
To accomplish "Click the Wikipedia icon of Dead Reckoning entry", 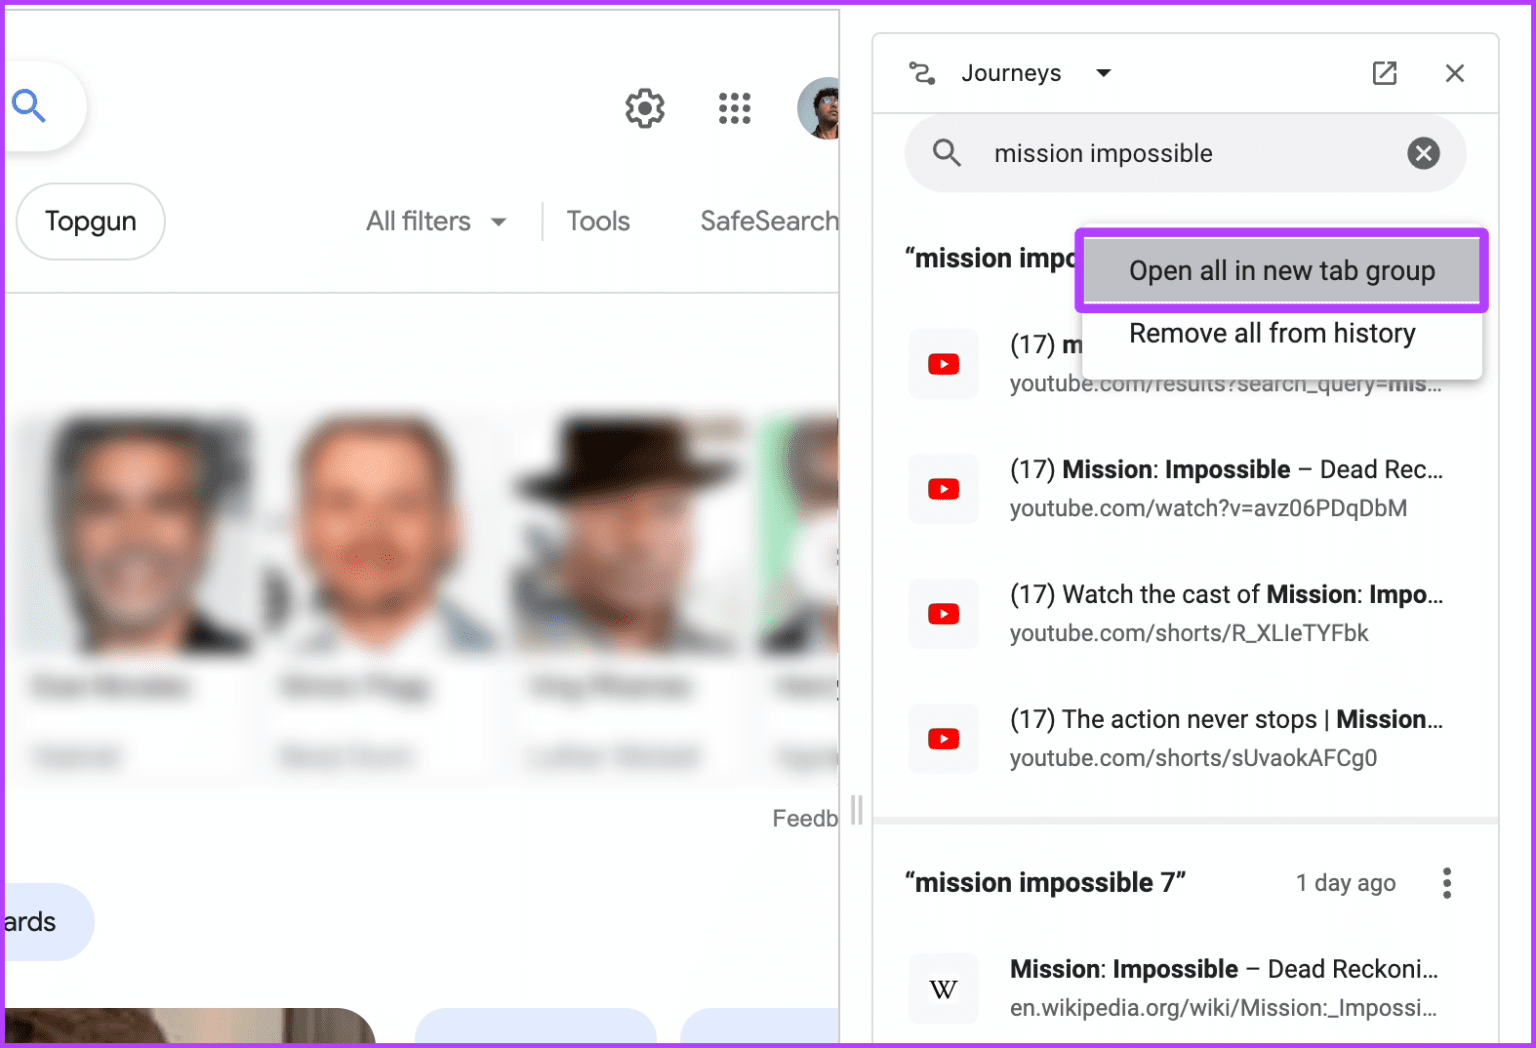I will (x=944, y=989).
